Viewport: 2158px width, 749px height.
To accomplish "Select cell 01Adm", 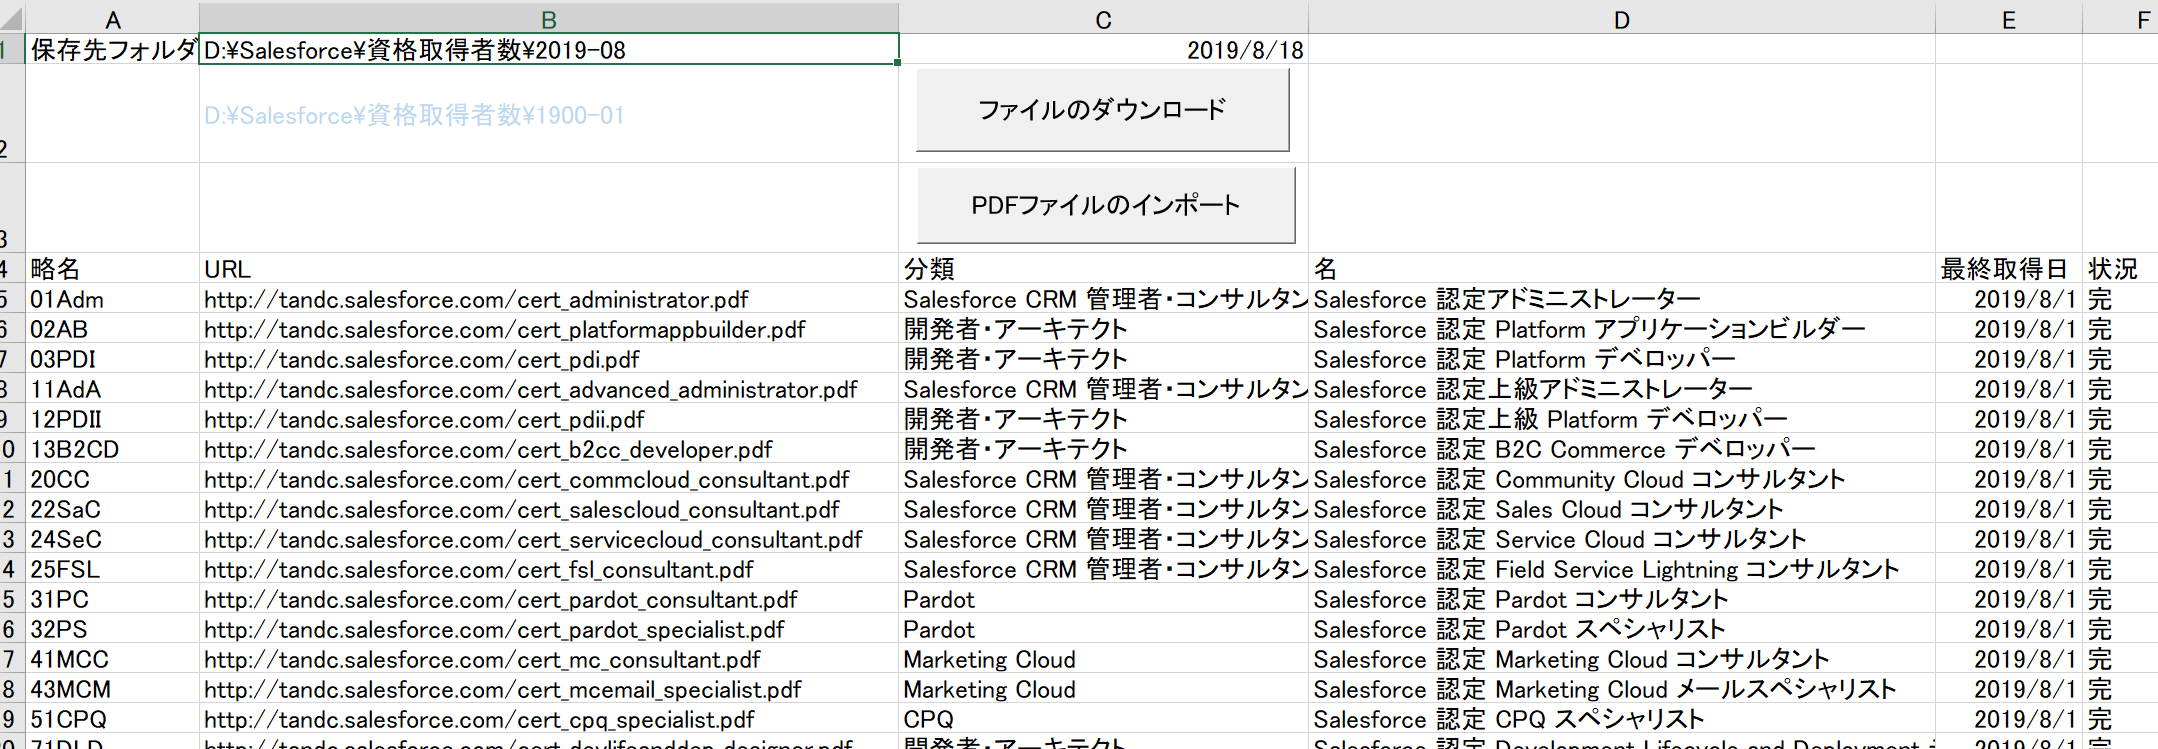I will pyautogui.click(x=112, y=298).
